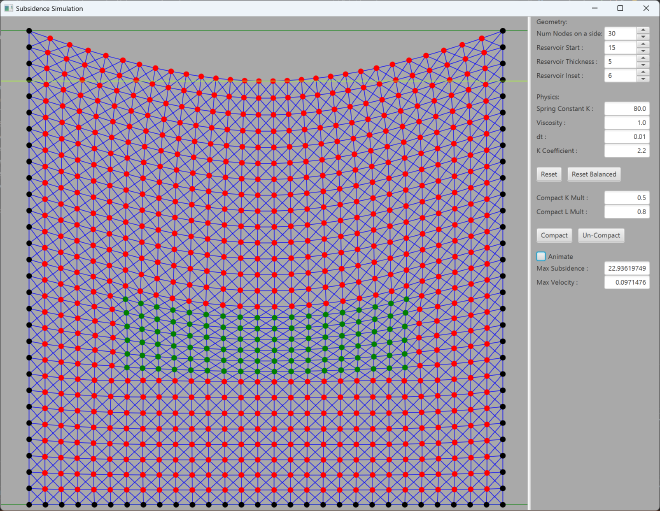Raise the Reservoir Inset value
Image resolution: width=660 pixels, height=511 pixels.
(643, 72)
